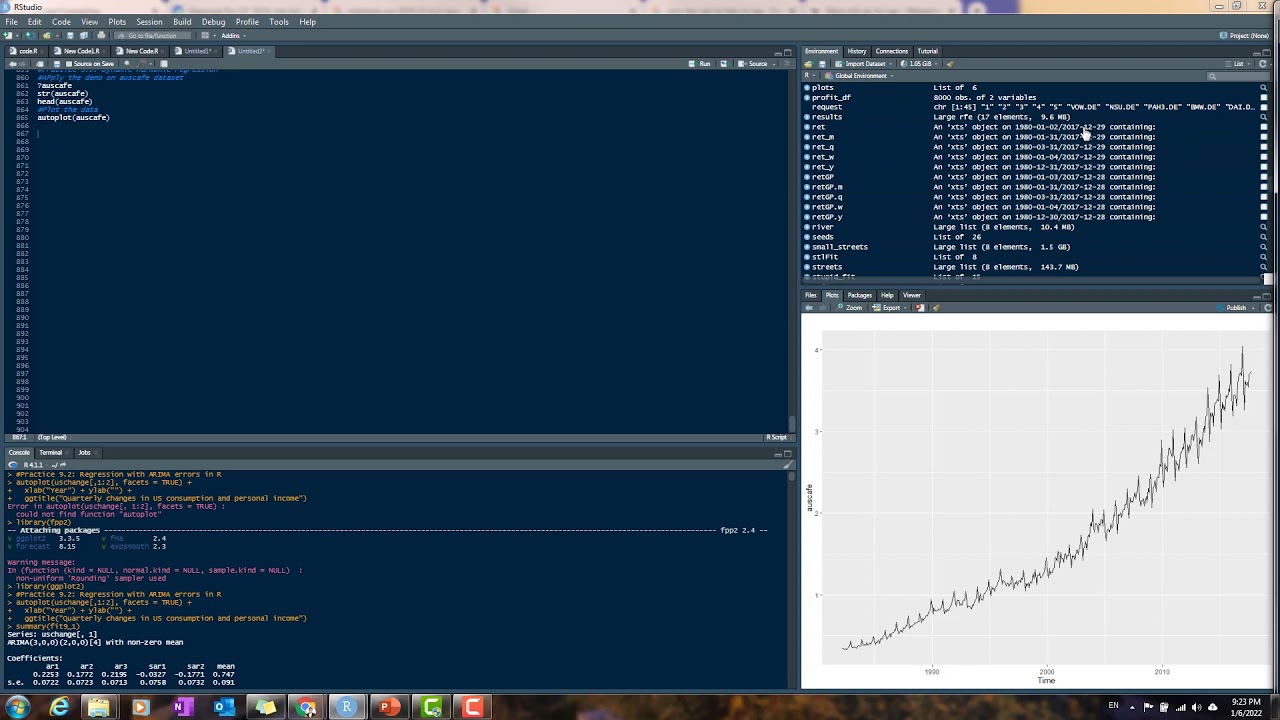
Task: Switch to the Tutorial tab
Action: 928,51
